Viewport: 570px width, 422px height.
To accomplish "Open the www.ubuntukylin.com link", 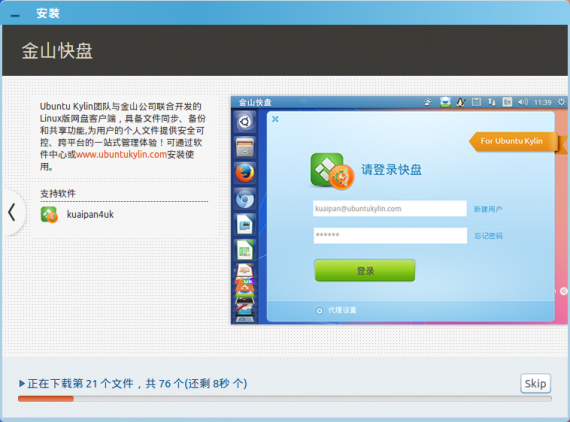I will [121, 154].
